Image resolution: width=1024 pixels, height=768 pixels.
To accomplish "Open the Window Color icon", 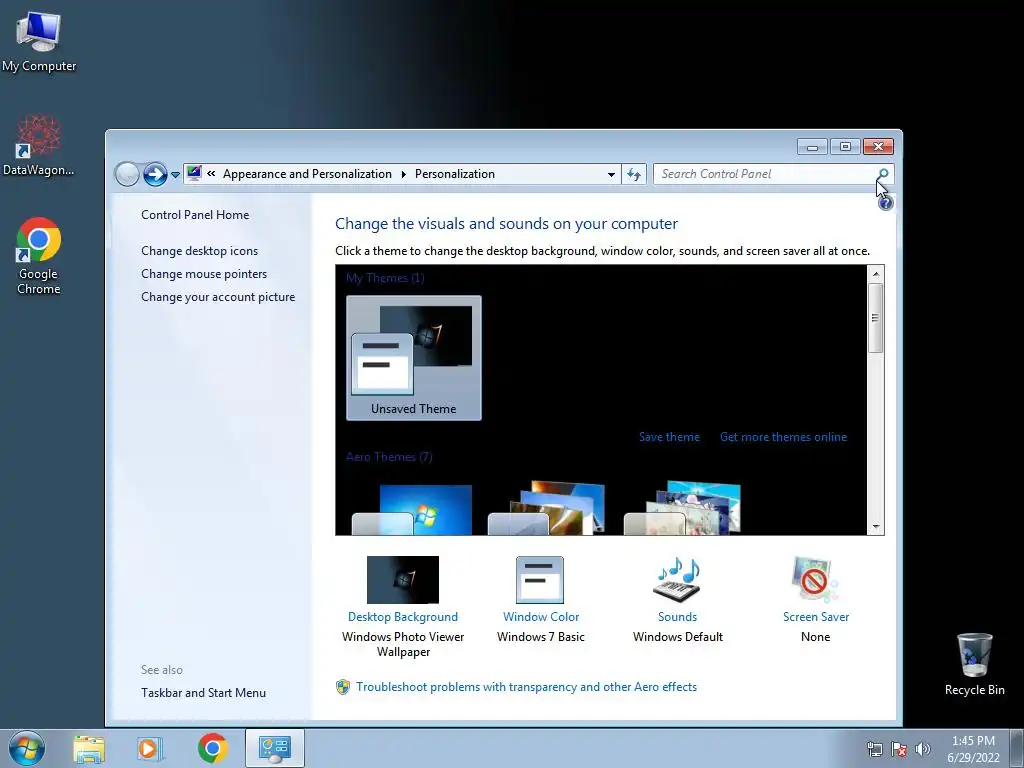I will click(540, 580).
